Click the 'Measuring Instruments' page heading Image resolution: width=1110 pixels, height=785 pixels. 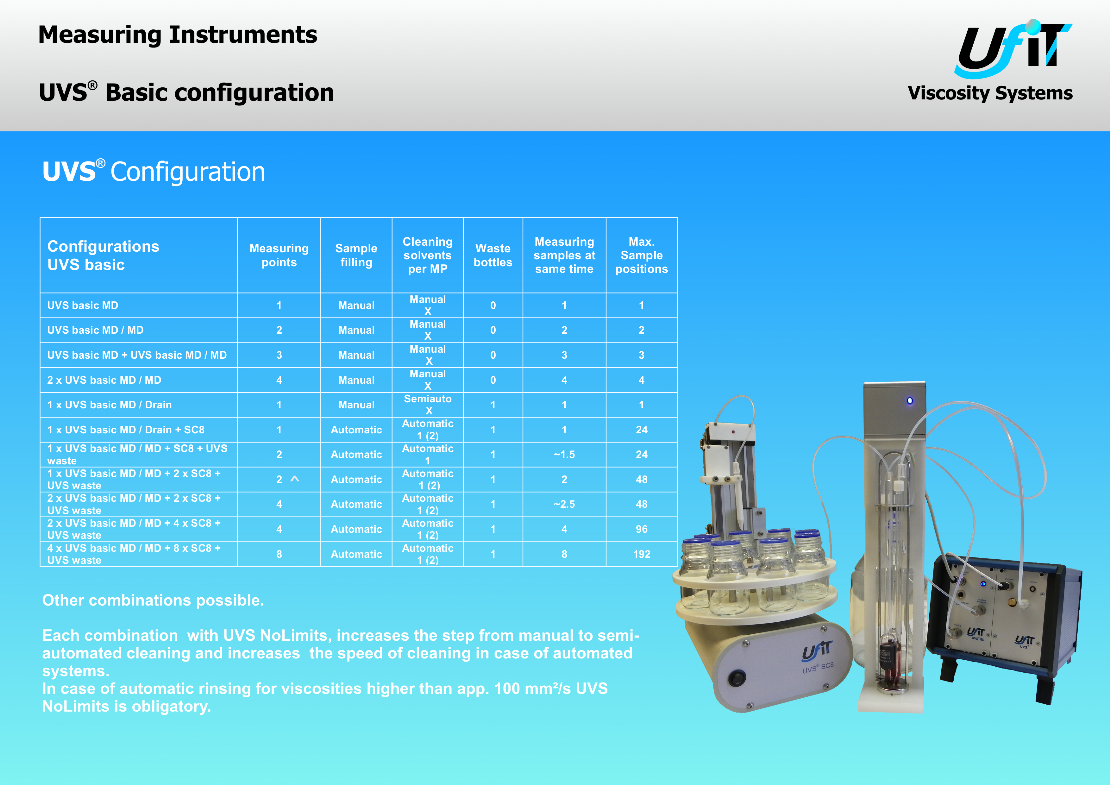click(178, 35)
